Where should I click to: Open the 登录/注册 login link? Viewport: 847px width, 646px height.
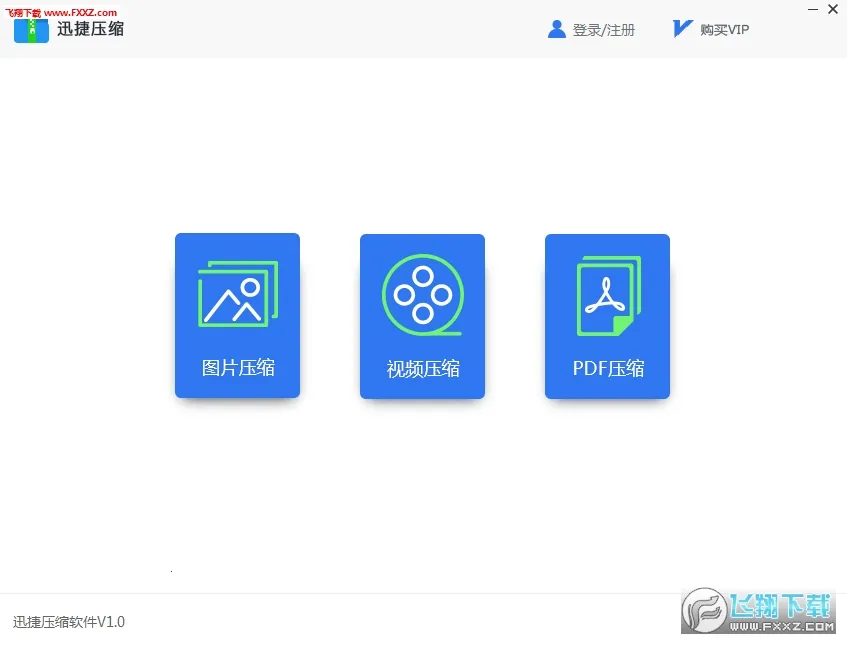point(603,30)
